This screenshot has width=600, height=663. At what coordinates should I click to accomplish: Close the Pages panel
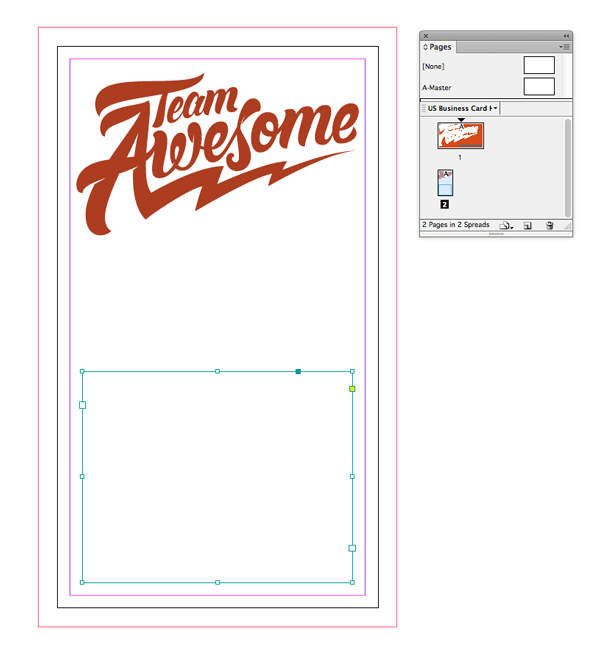(x=426, y=36)
